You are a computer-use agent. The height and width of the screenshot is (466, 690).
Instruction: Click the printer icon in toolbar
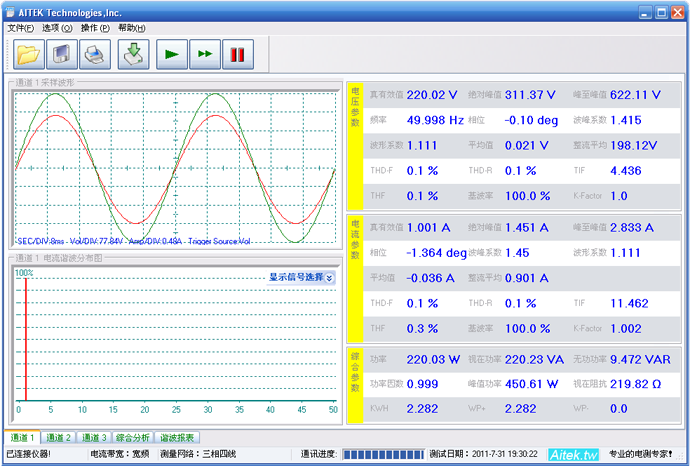[x=94, y=54]
